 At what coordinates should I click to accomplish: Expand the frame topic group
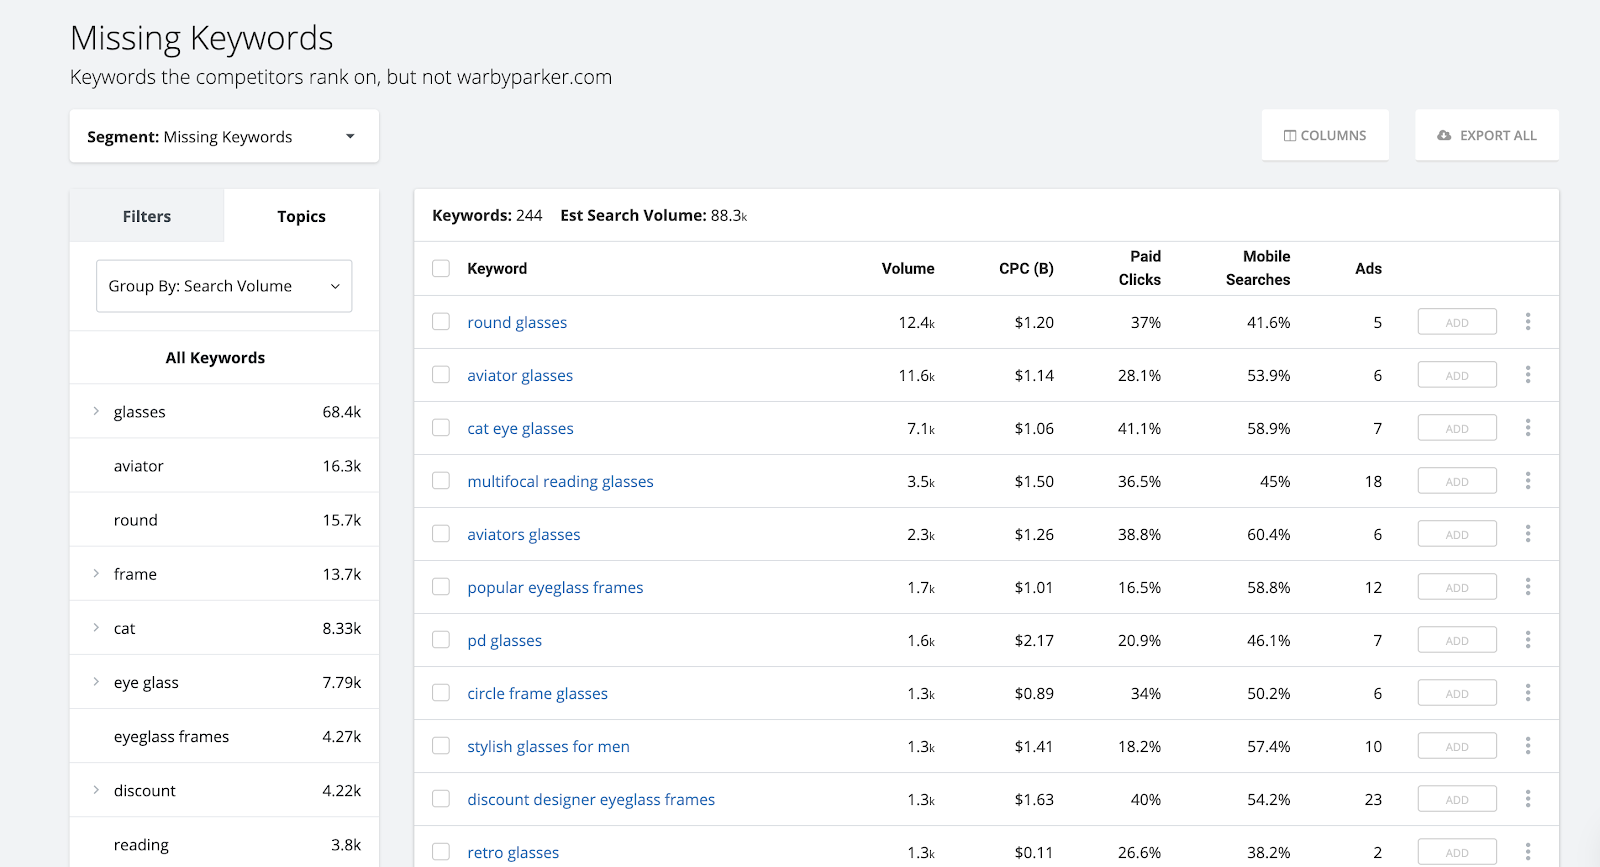(x=96, y=573)
